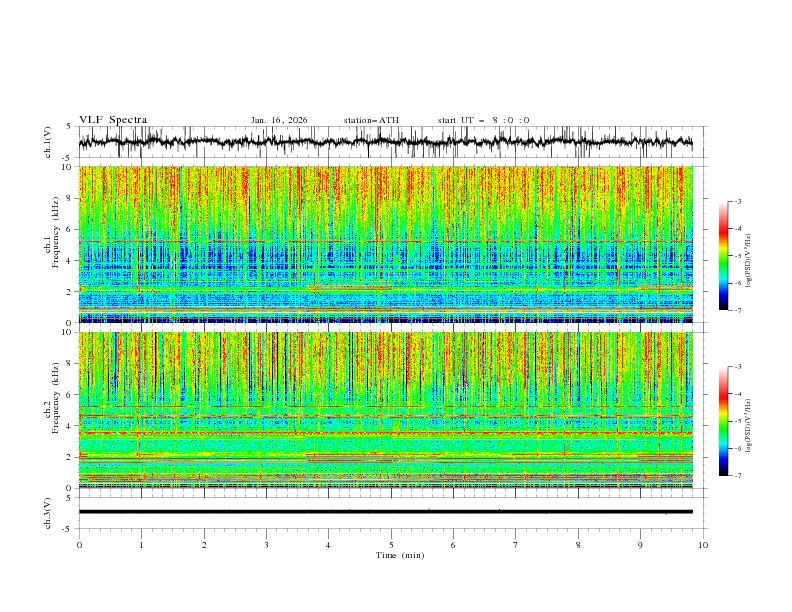
Task: Click time axis tick label "5" under ch.3
Action: click(391, 545)
